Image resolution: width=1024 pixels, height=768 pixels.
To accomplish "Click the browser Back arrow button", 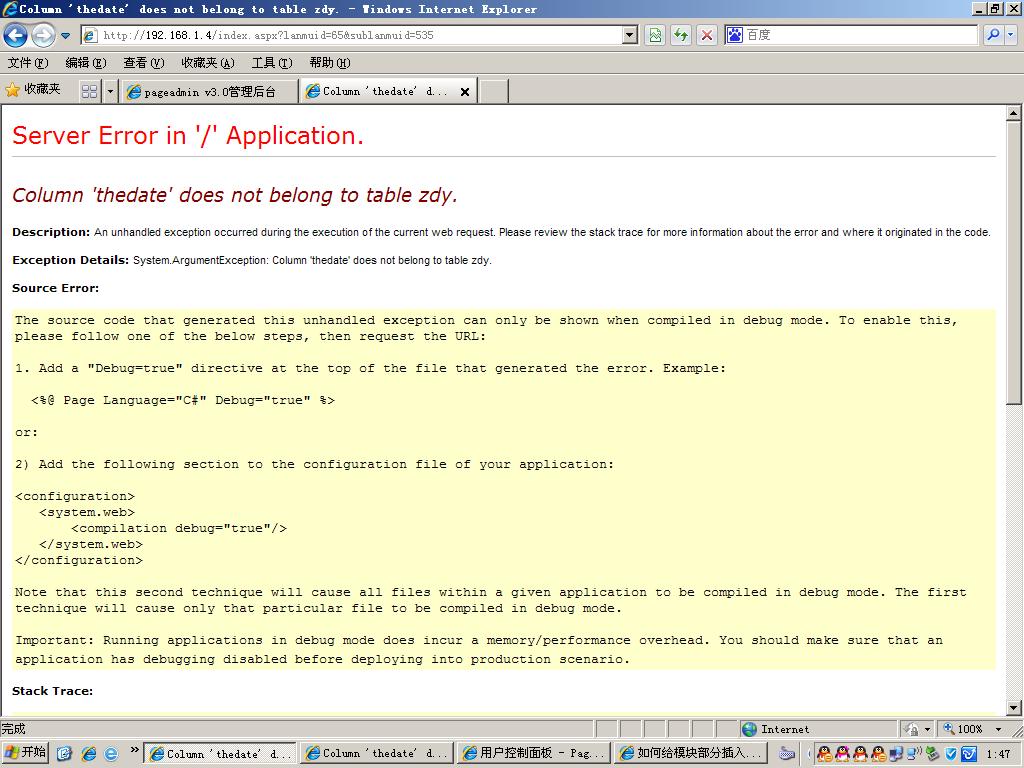I will pos(16,36).
